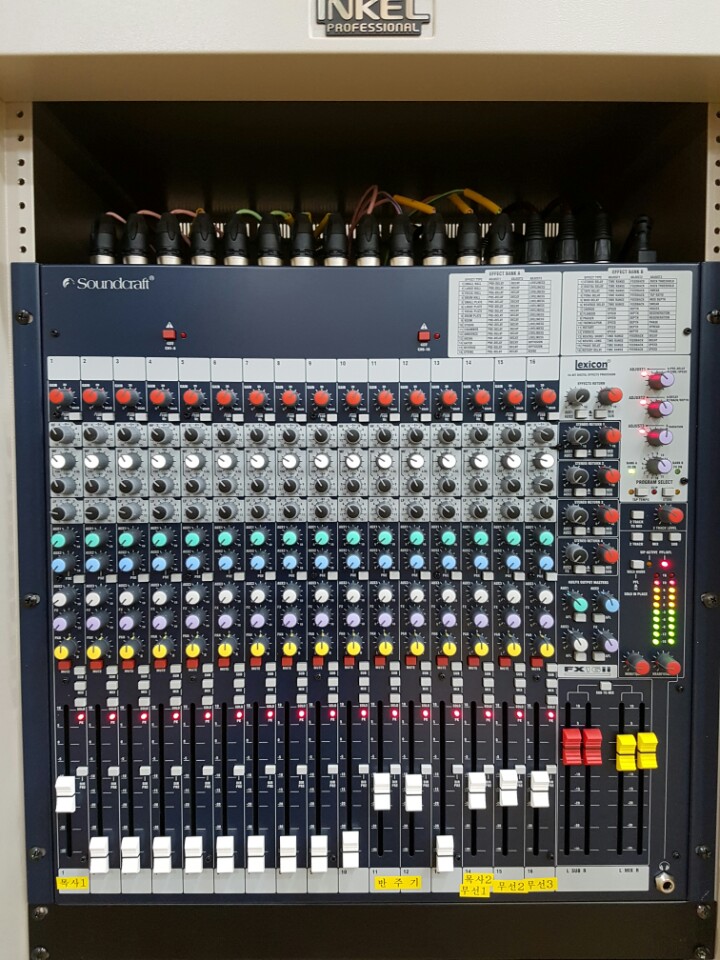Toggle the left red 48V phantom power switch
The height and width of the screenshot is (960, 720).
point(169,335)
